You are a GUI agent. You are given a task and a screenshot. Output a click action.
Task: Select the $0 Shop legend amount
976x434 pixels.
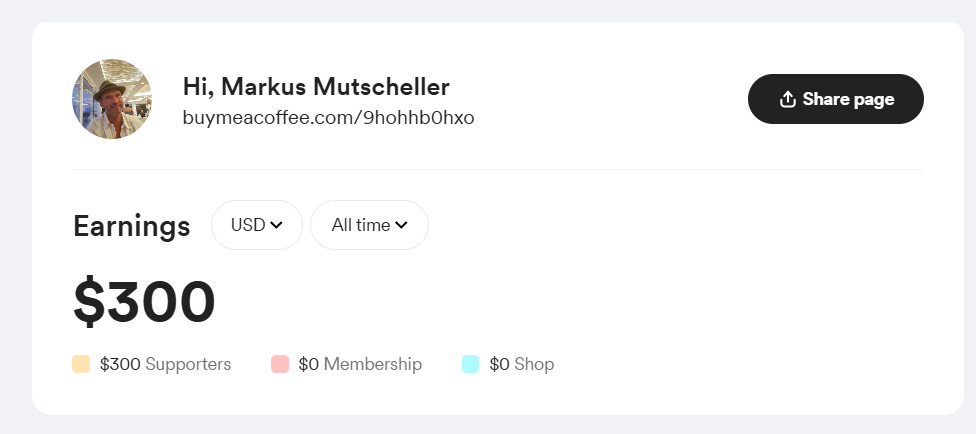(499, 364)
